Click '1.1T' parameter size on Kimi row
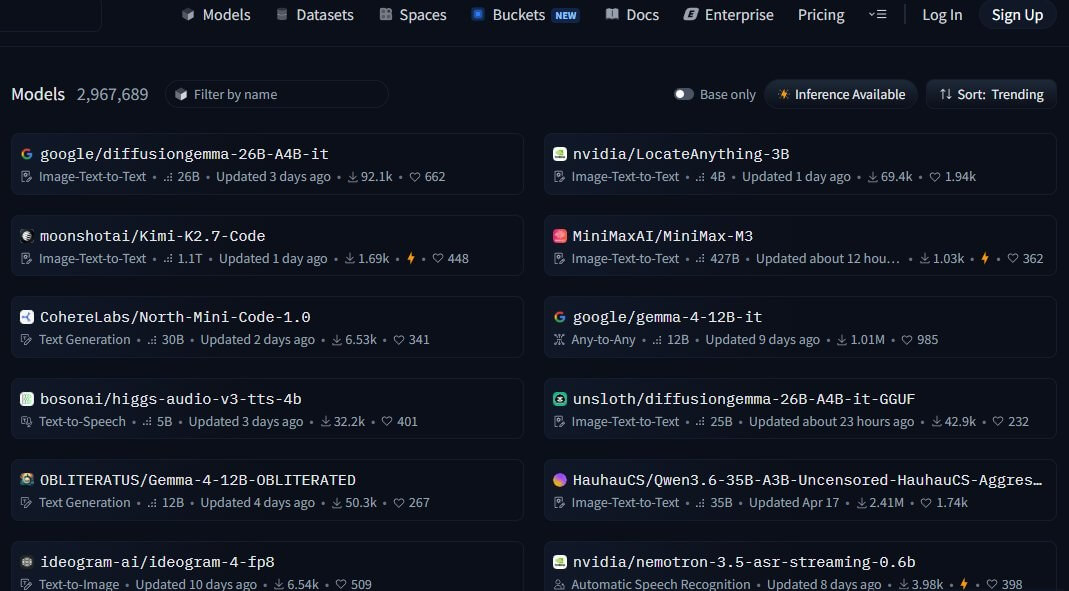This screenshot has height=591, width=1069. (x=190, y=258)
